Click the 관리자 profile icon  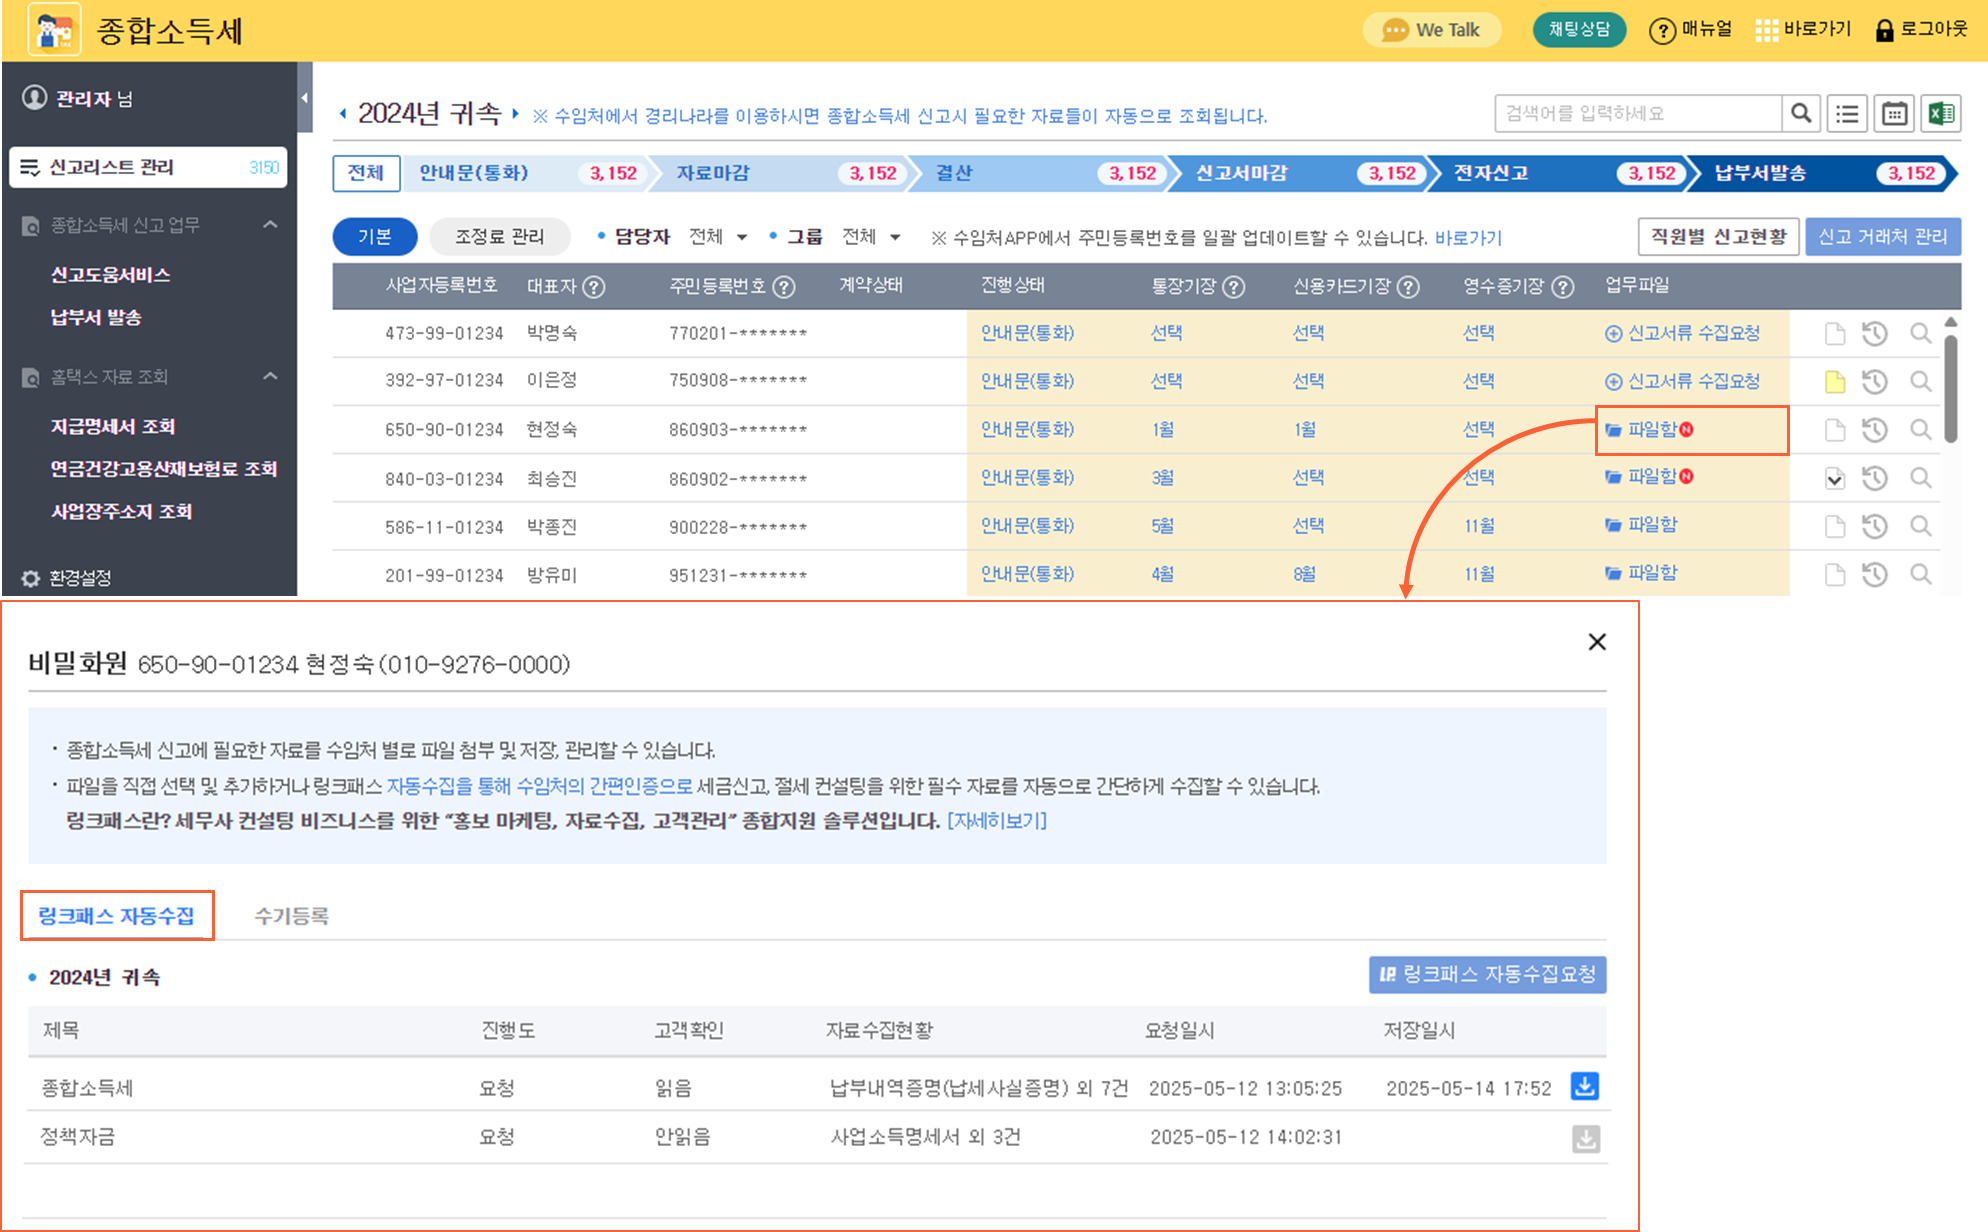(35, 98)
